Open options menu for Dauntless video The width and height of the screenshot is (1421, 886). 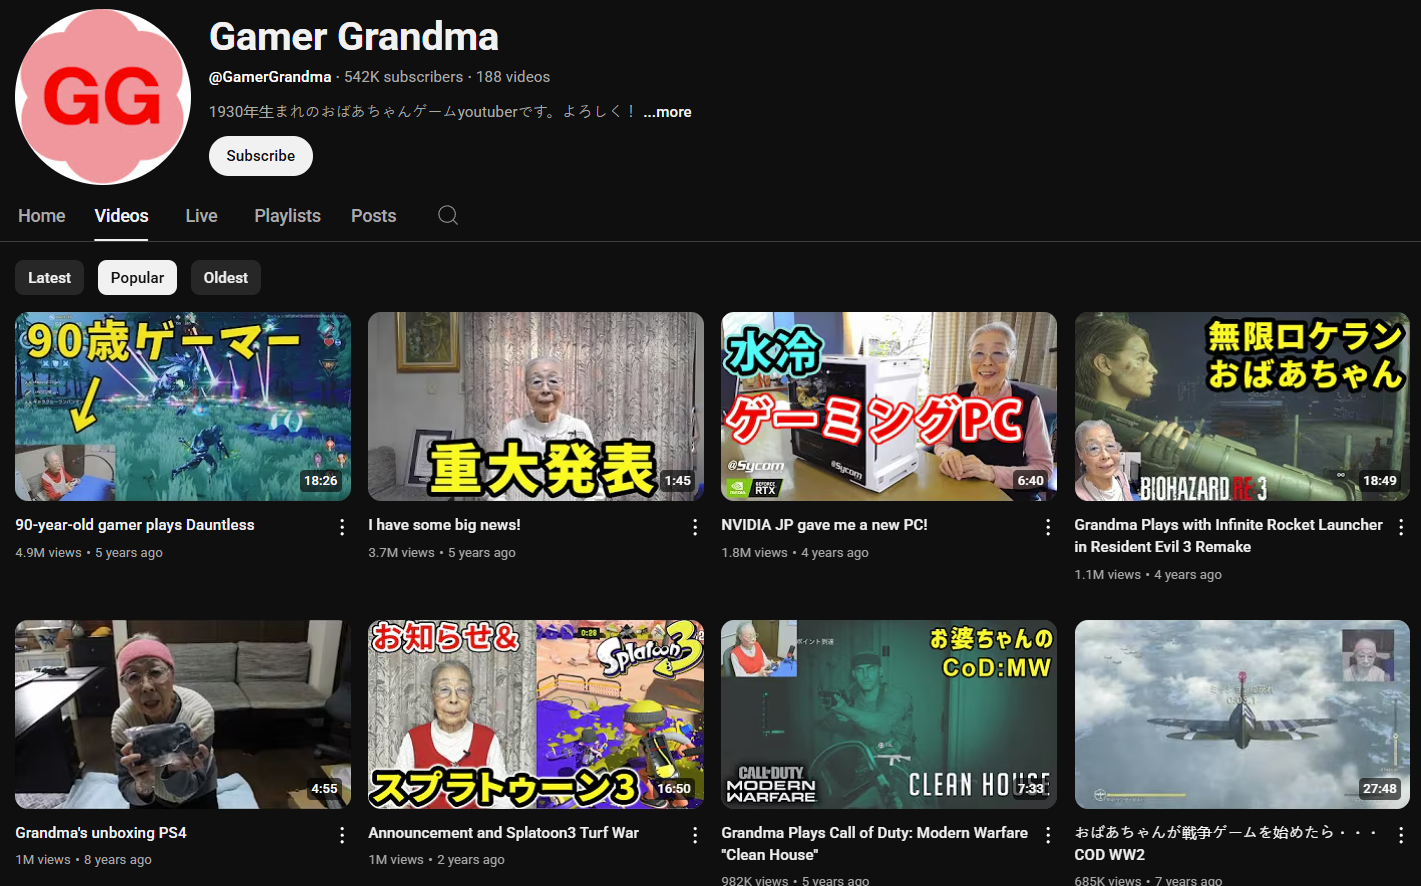pos(342,527)
